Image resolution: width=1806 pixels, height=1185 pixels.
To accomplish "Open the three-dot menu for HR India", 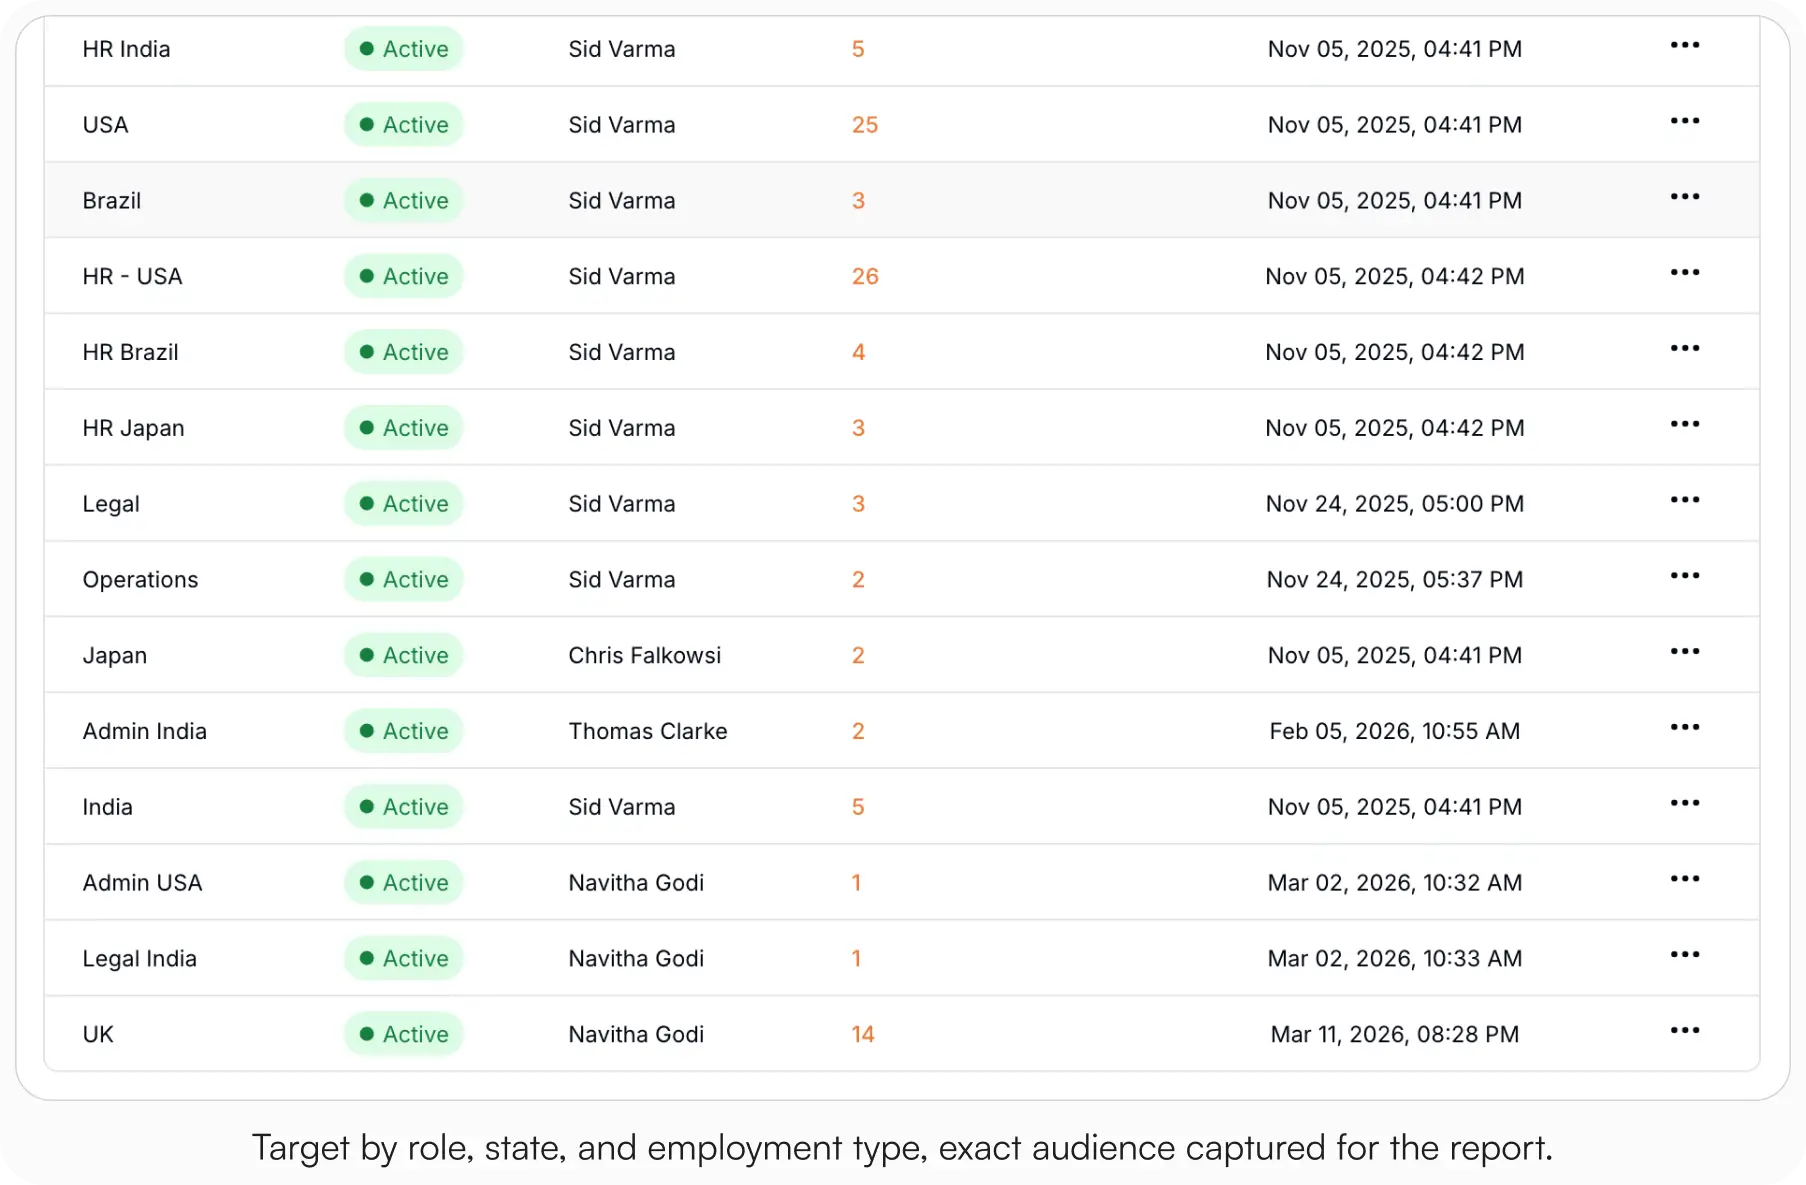I will (1684, 45).
